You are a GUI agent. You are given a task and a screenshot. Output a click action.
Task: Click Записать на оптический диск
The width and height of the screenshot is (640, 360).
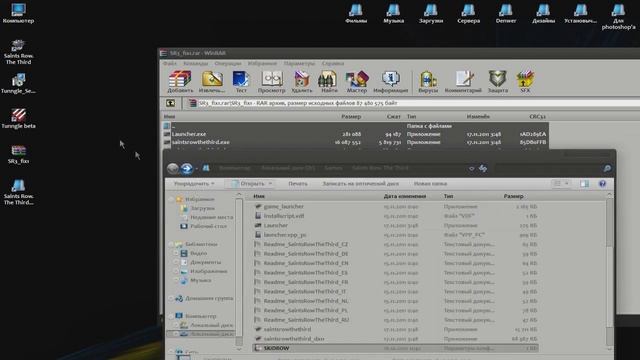click(x=360, y=184)
